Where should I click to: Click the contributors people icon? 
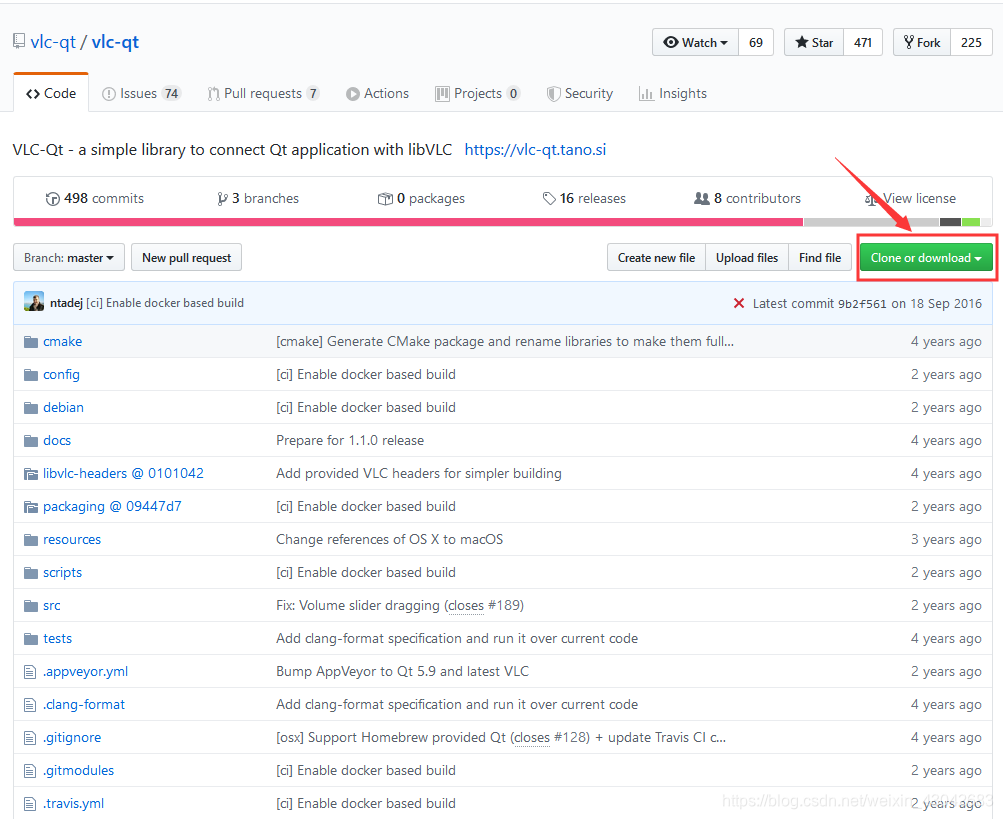click(702, 198)
